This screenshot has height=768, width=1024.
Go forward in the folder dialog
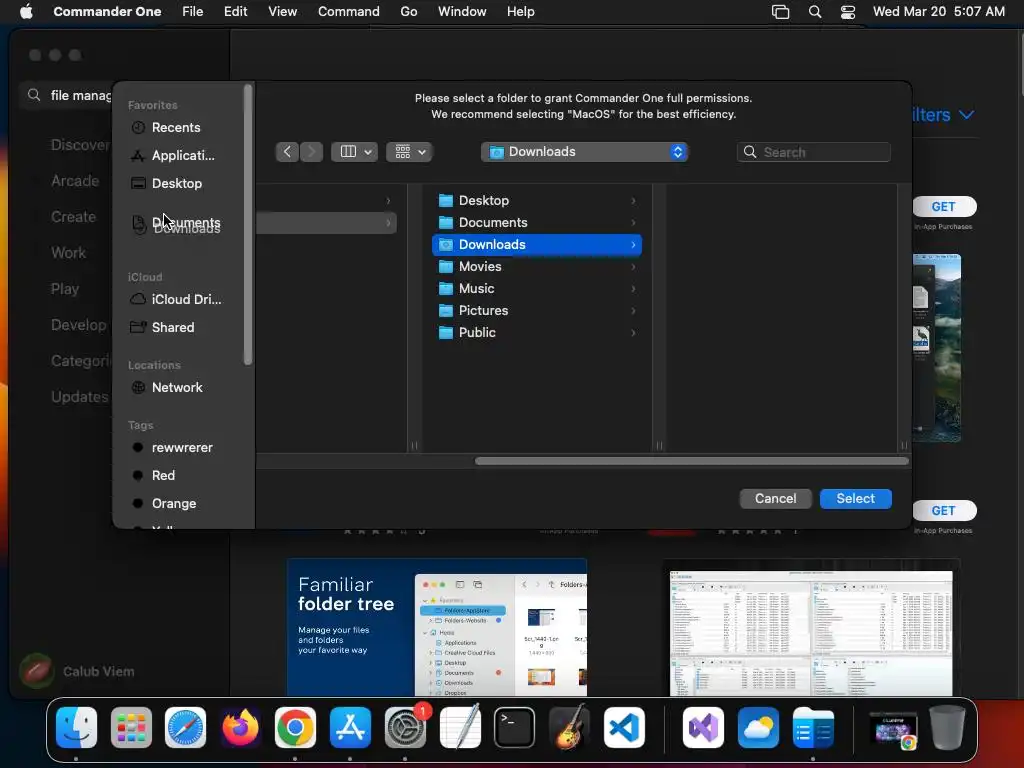pos(312,152)
